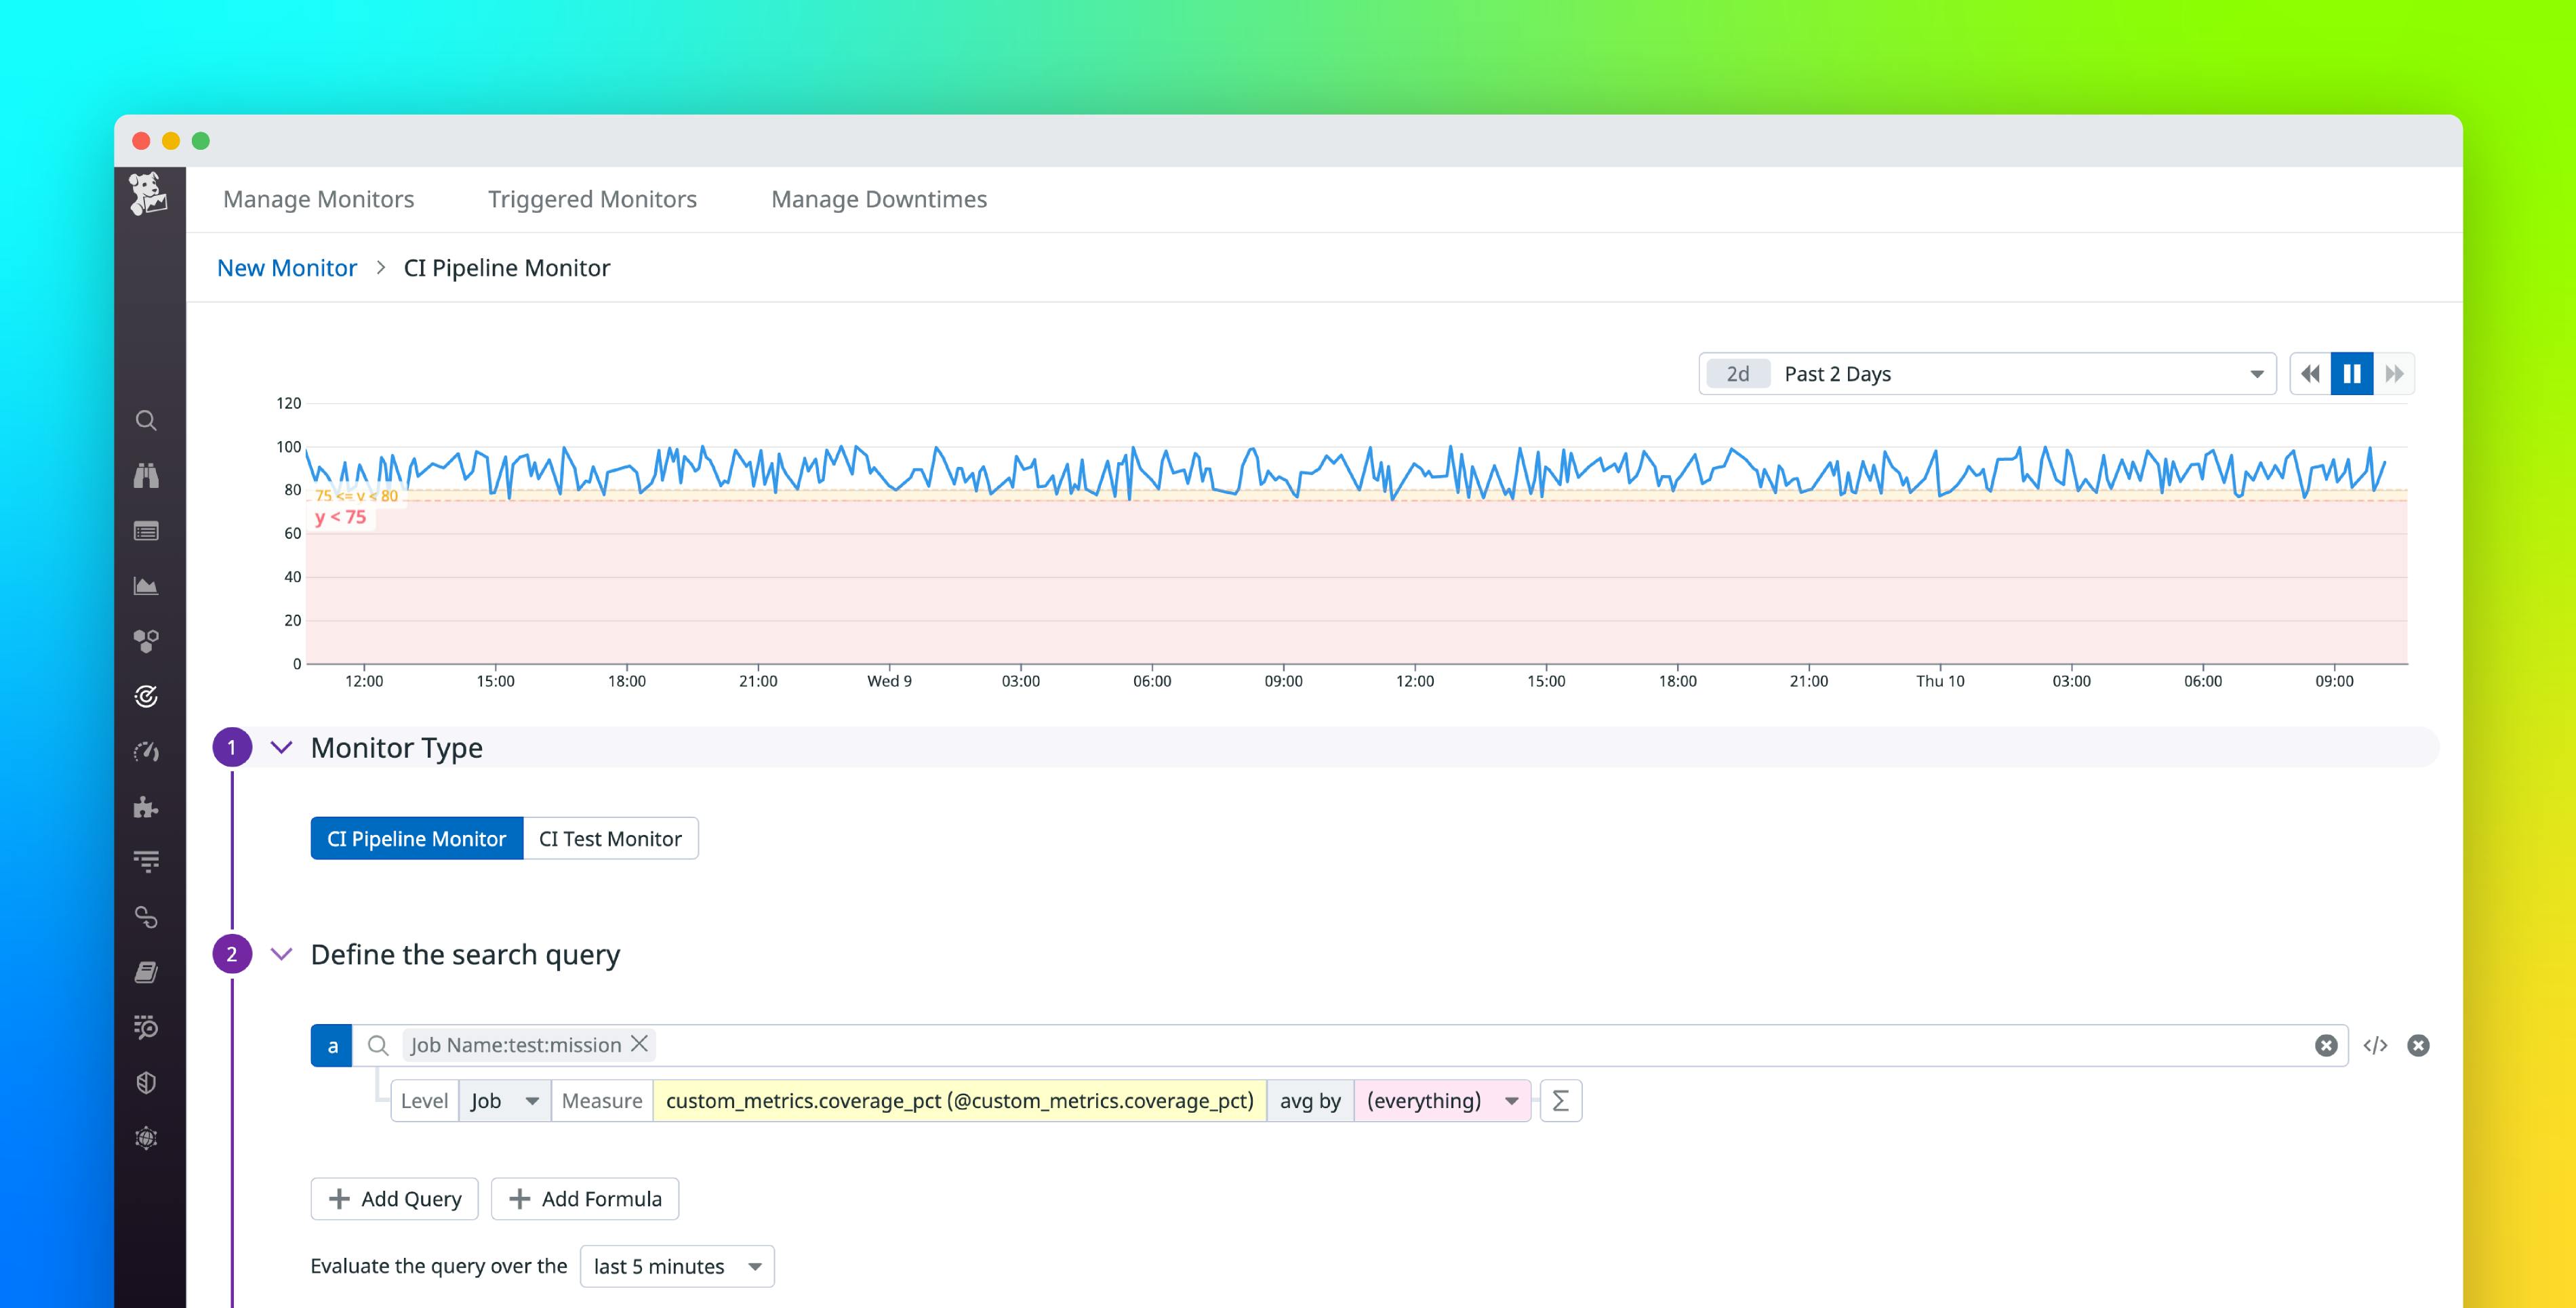Viewport: 2576px width, 1308px height.
Task: Click the Triggered Monitors menu item
Action: (x=589, y=199)
